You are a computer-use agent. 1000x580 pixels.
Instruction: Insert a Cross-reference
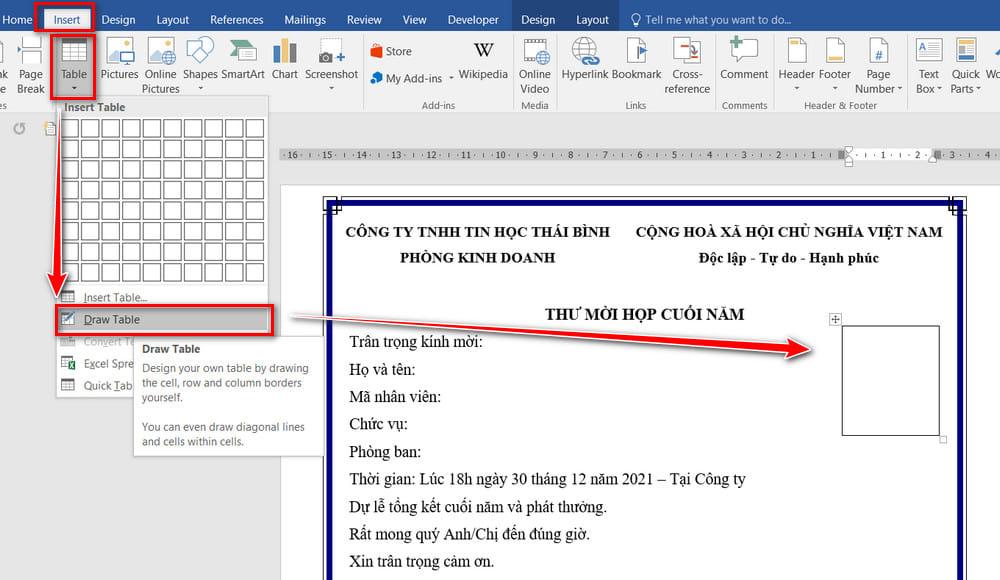tap(687, 65)
